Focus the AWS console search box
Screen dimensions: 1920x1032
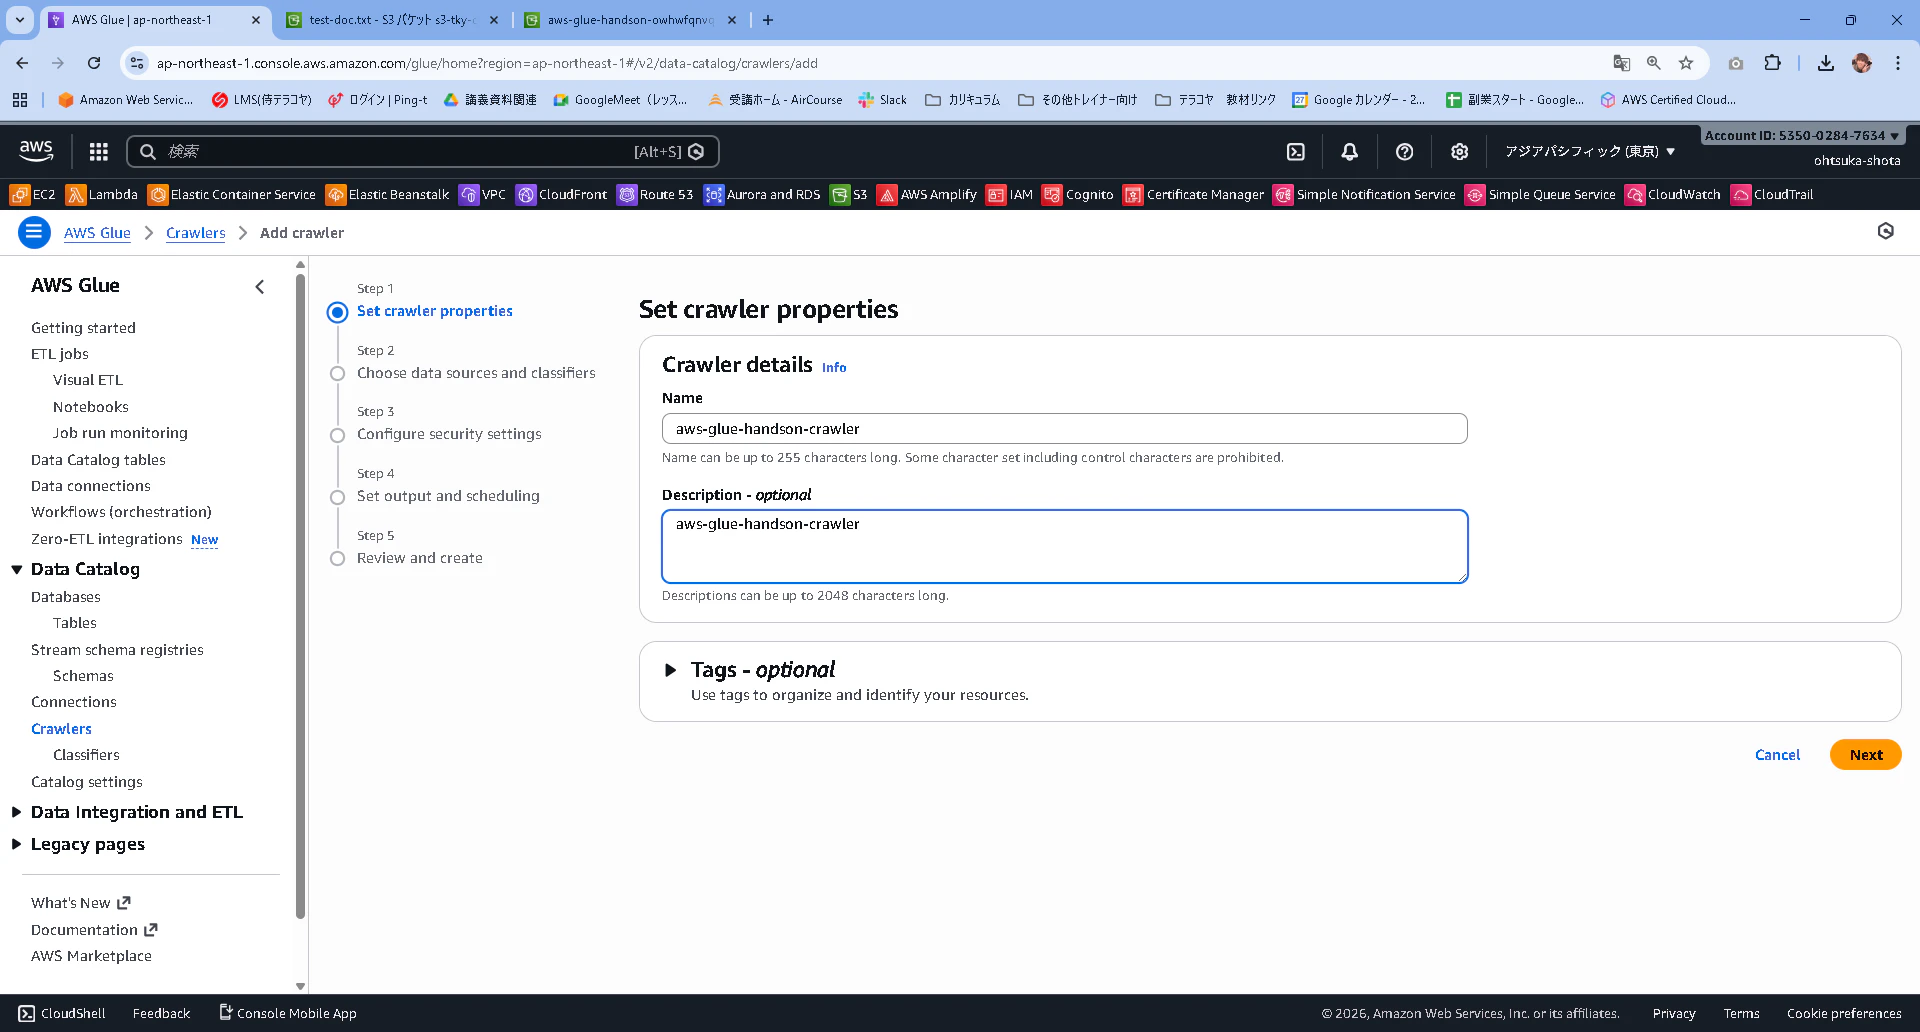click(x=423, y=151)
